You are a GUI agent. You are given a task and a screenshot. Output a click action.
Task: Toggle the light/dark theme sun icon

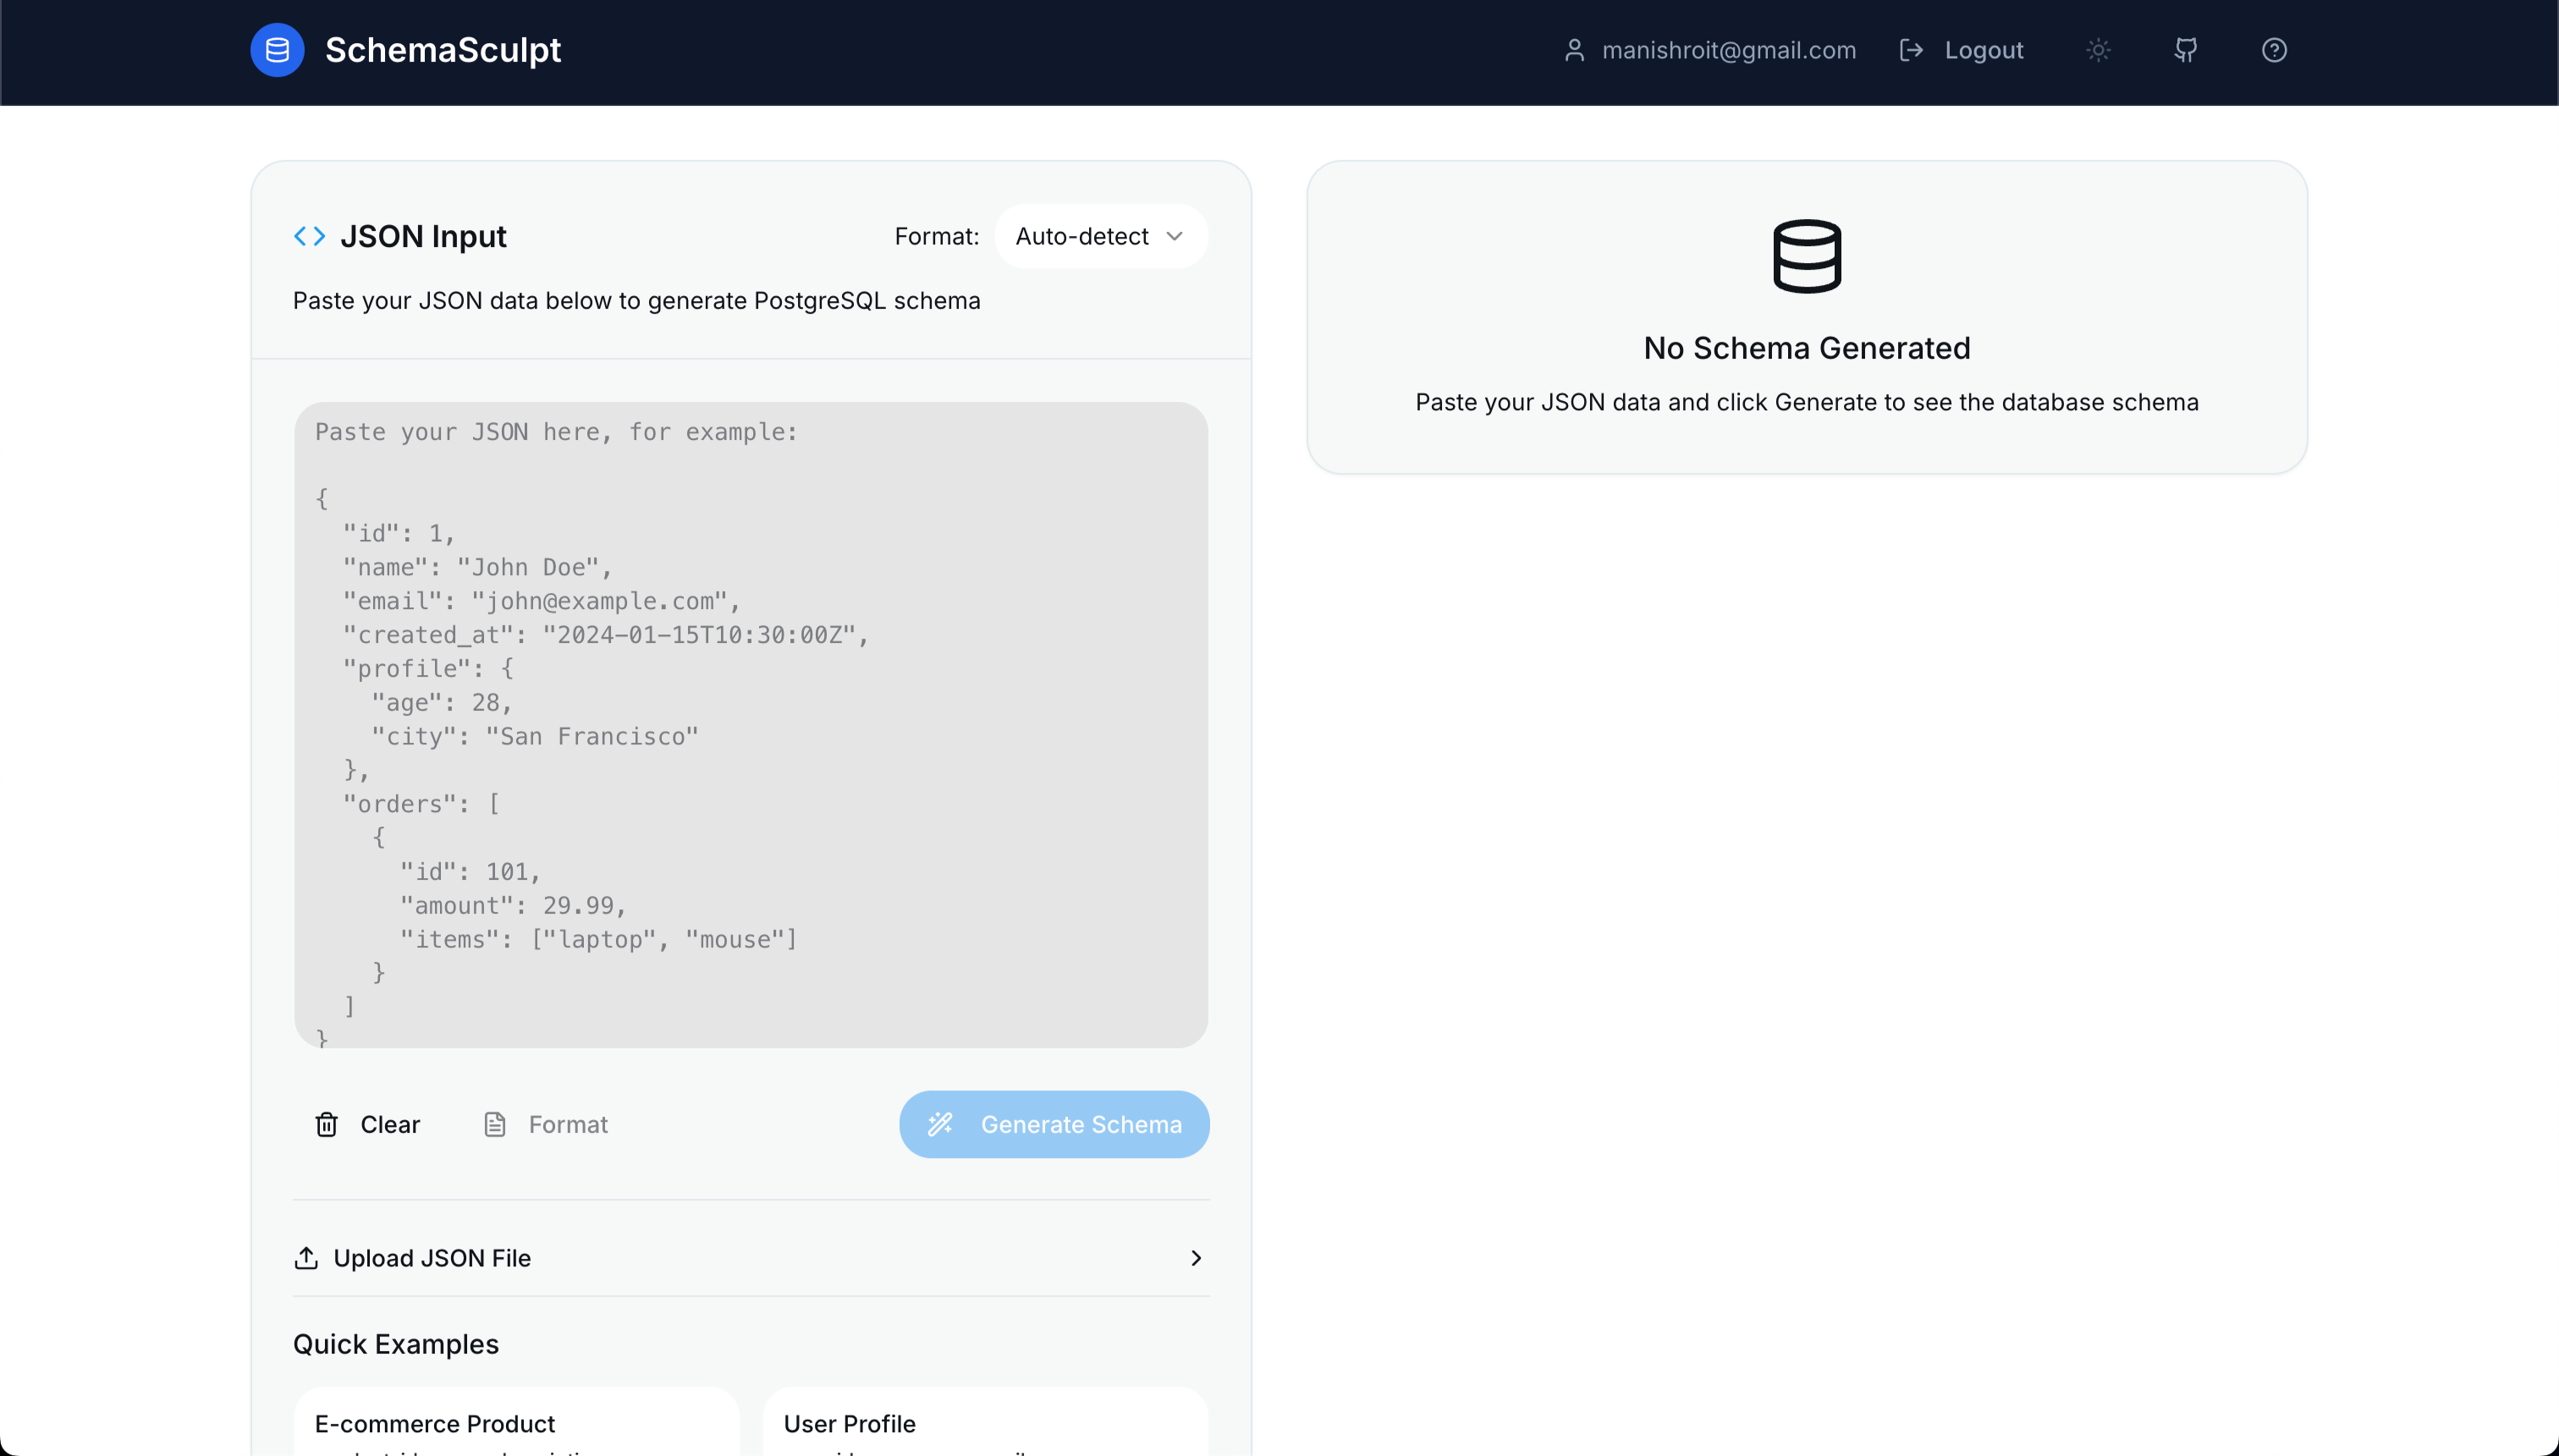pyautogui.click(x=2098, y=50)
